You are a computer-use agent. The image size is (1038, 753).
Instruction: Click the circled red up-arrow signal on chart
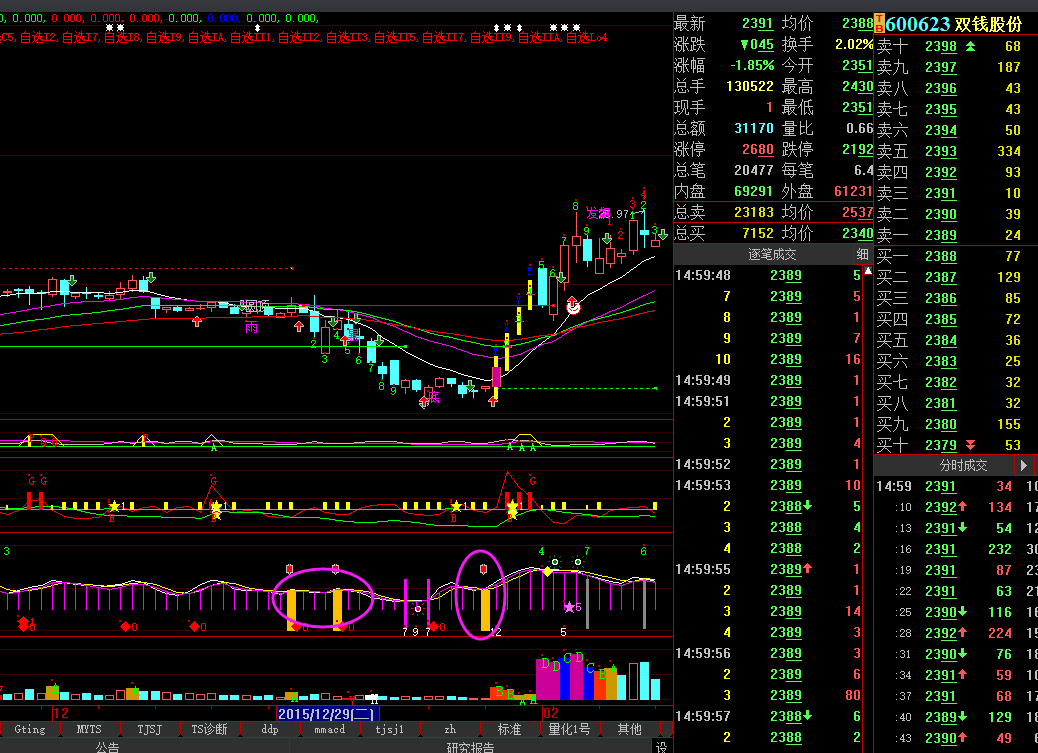coord(573,305)
